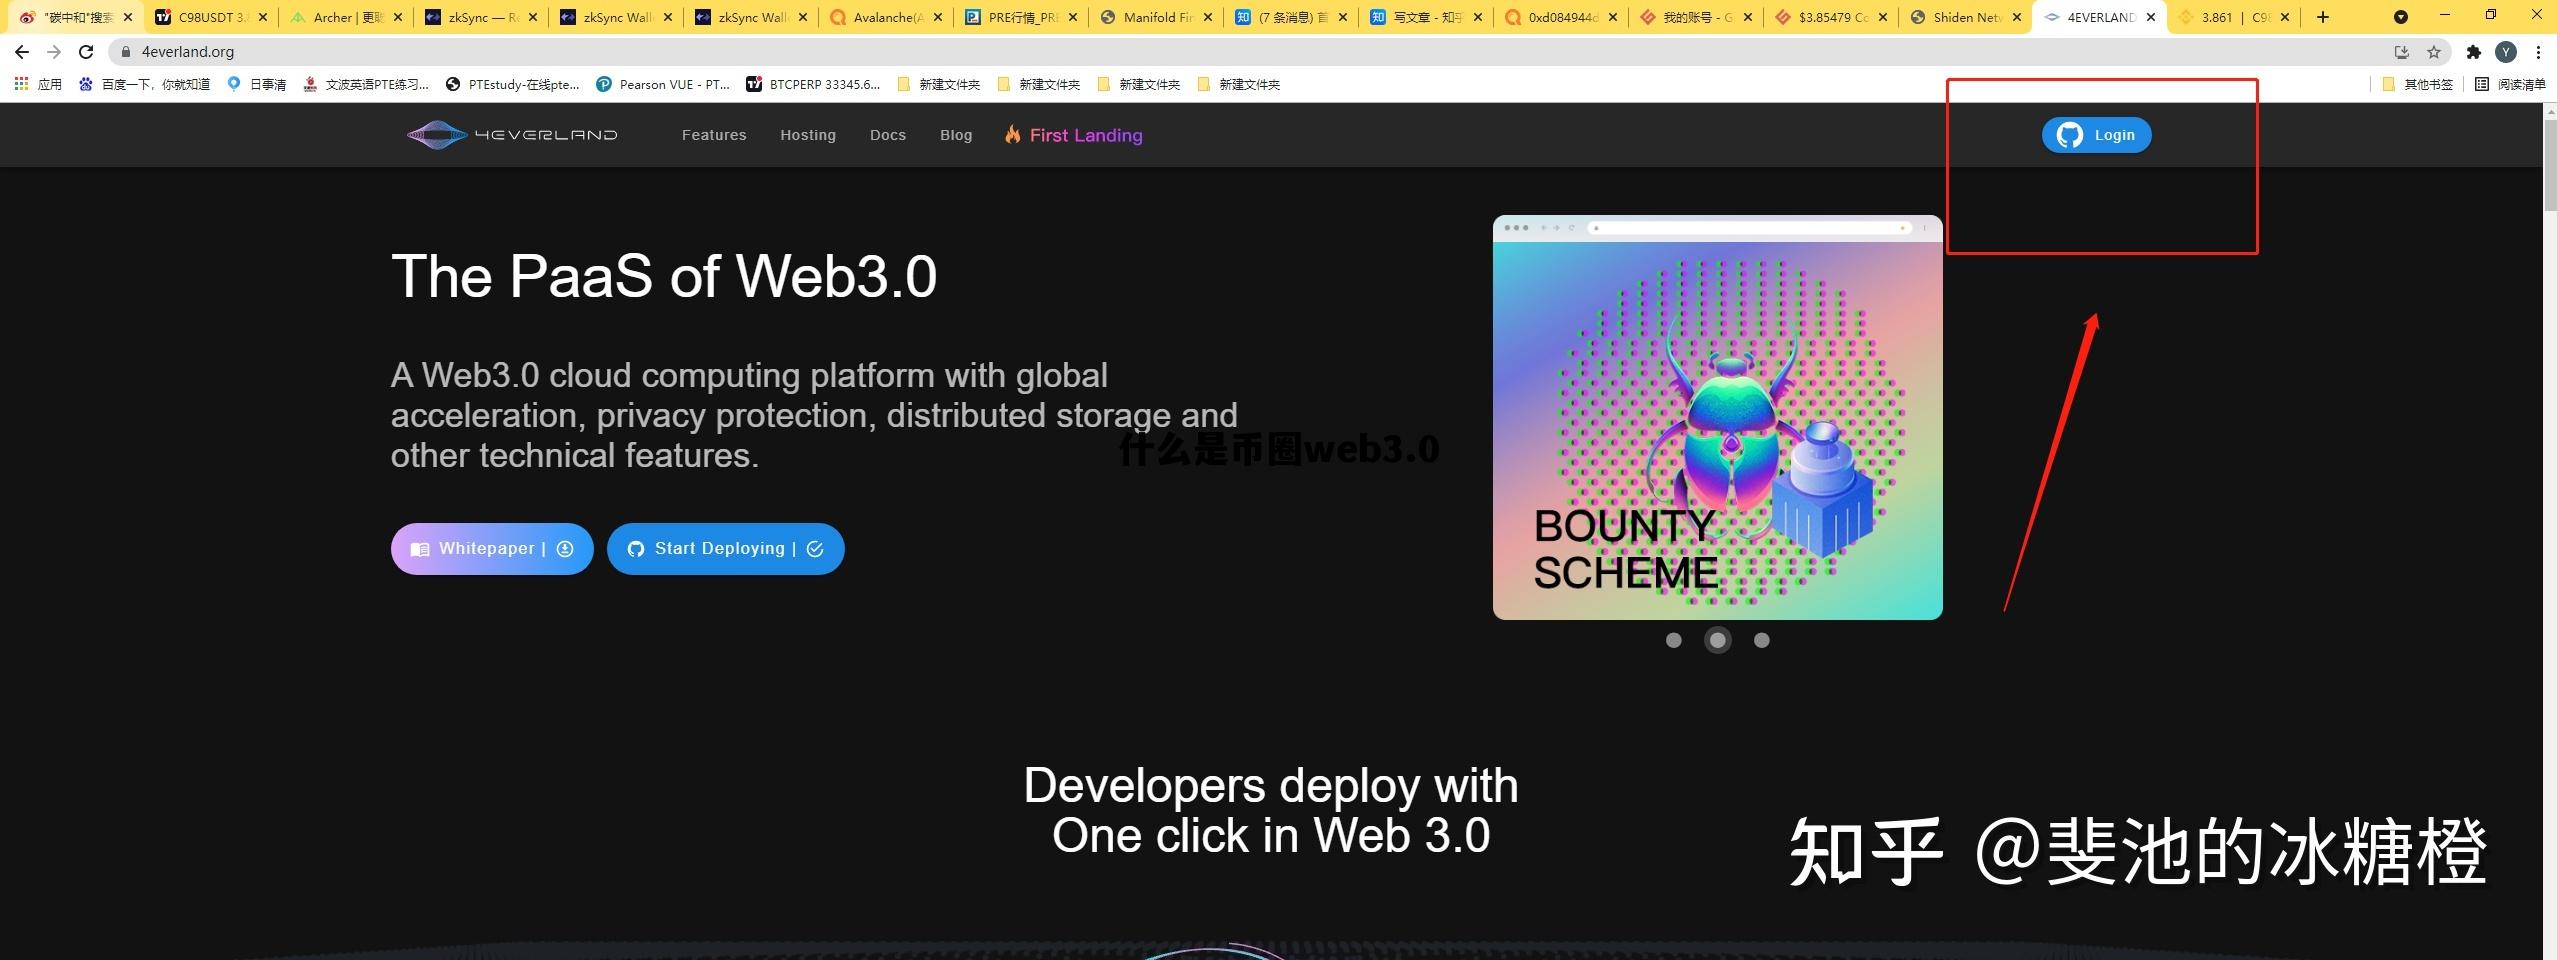Open the Docs nav item
The height and width of the screenshot is (960, 2557).
[x=888, y=135]
